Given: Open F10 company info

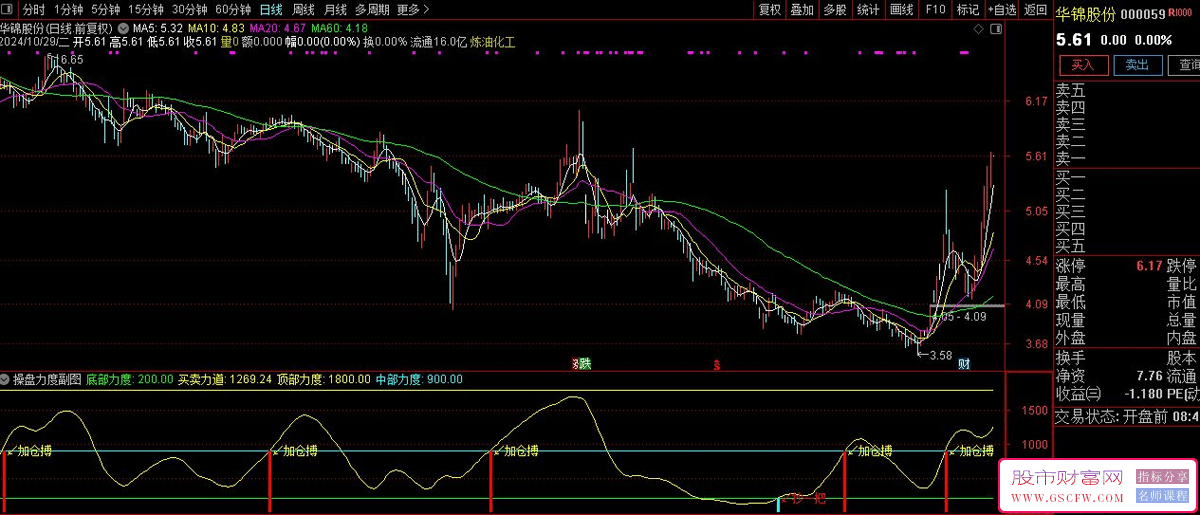Looking at the screenshot, I should pos(934,9).
